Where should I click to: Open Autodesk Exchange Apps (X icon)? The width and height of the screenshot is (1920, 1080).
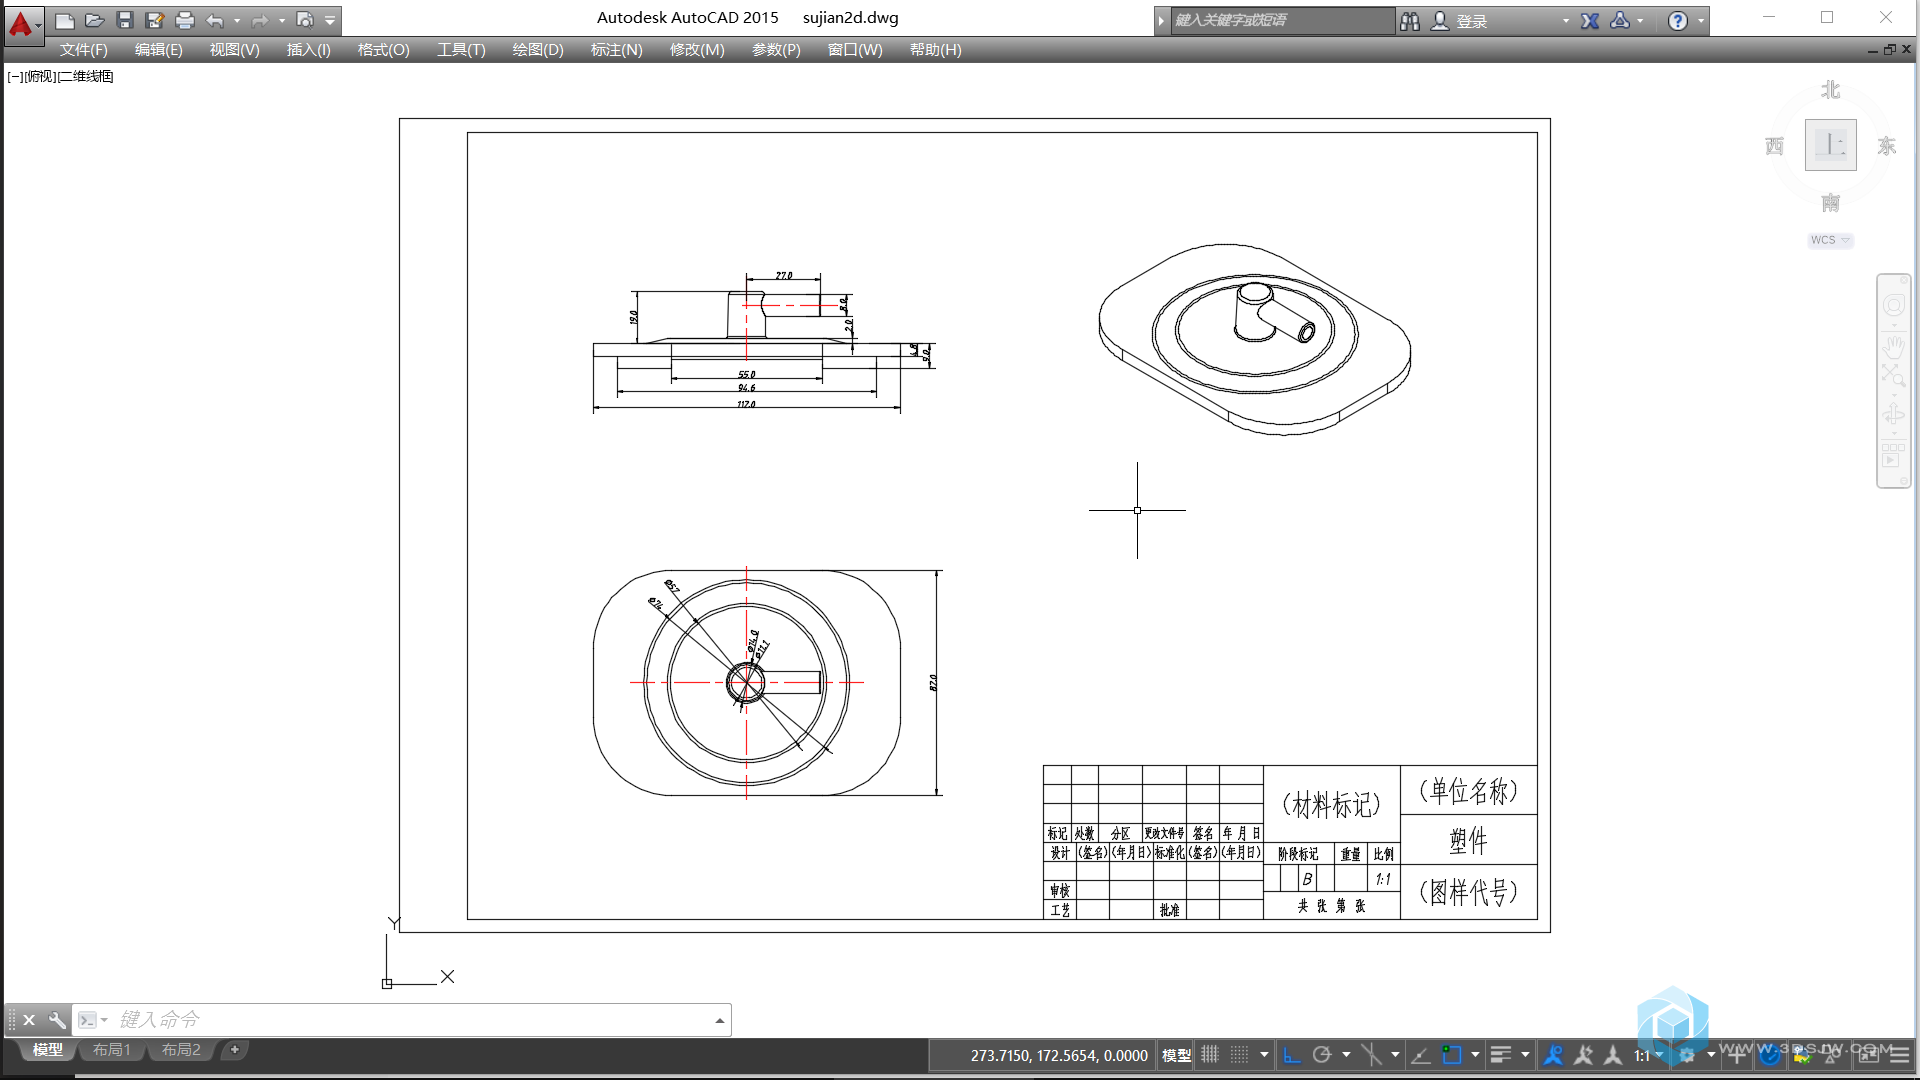click(1590, 21)
